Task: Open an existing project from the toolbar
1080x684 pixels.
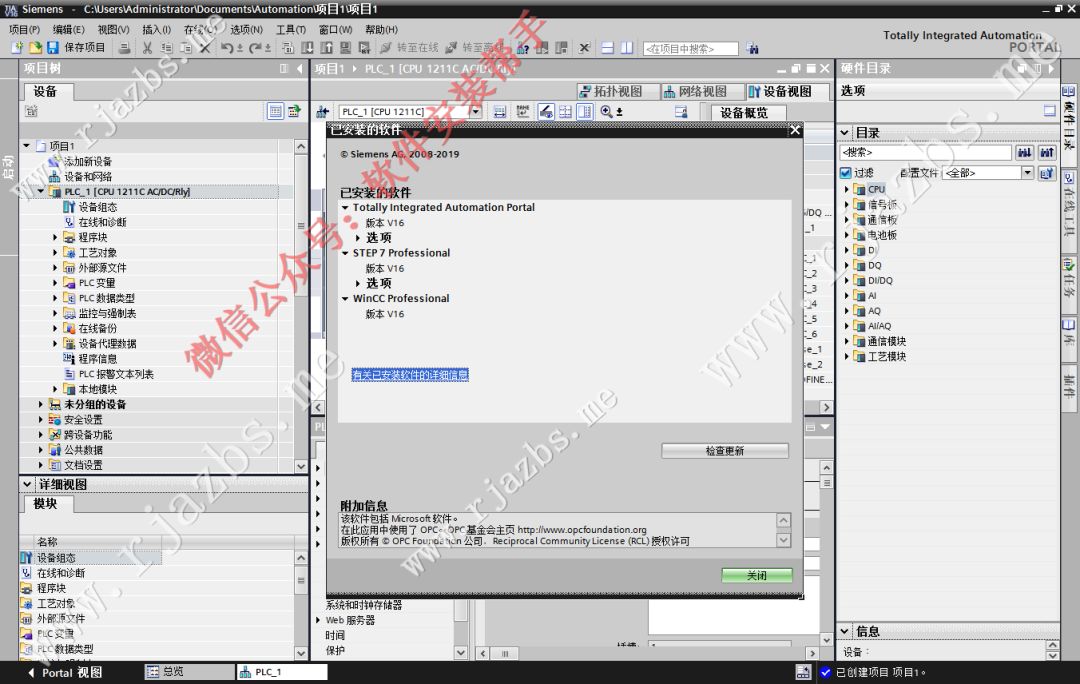Action: 34,48
